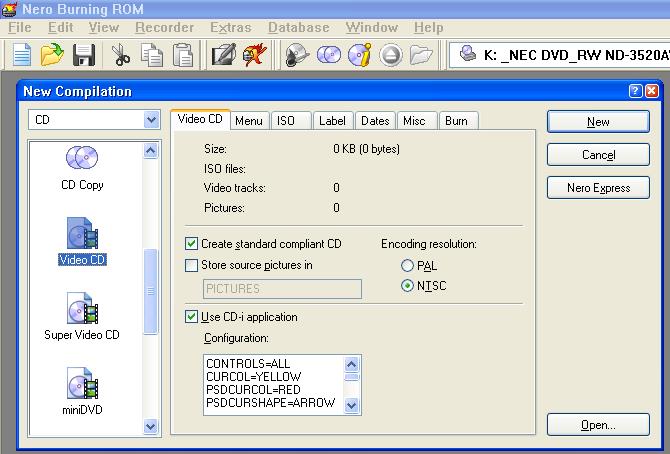The image size is (670, 454).
Task: Click the Eject disc toolbar icon
Action: 391,56
